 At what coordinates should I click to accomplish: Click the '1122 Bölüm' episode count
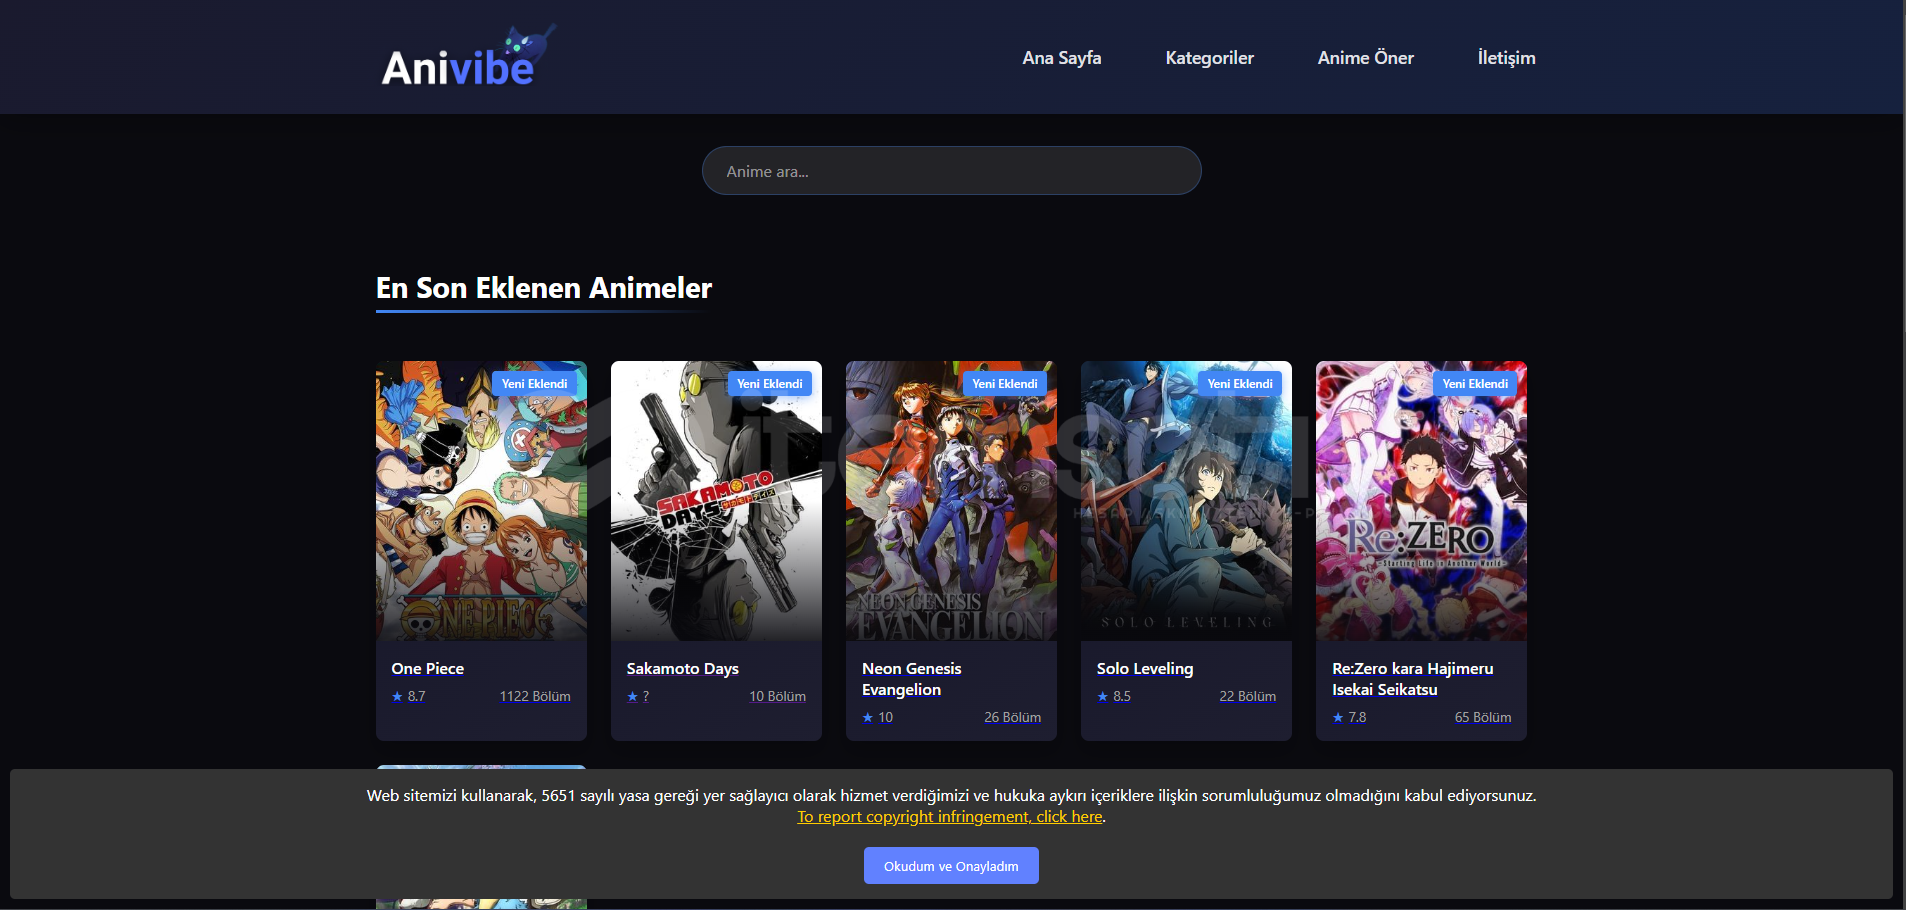pos(535,697)
